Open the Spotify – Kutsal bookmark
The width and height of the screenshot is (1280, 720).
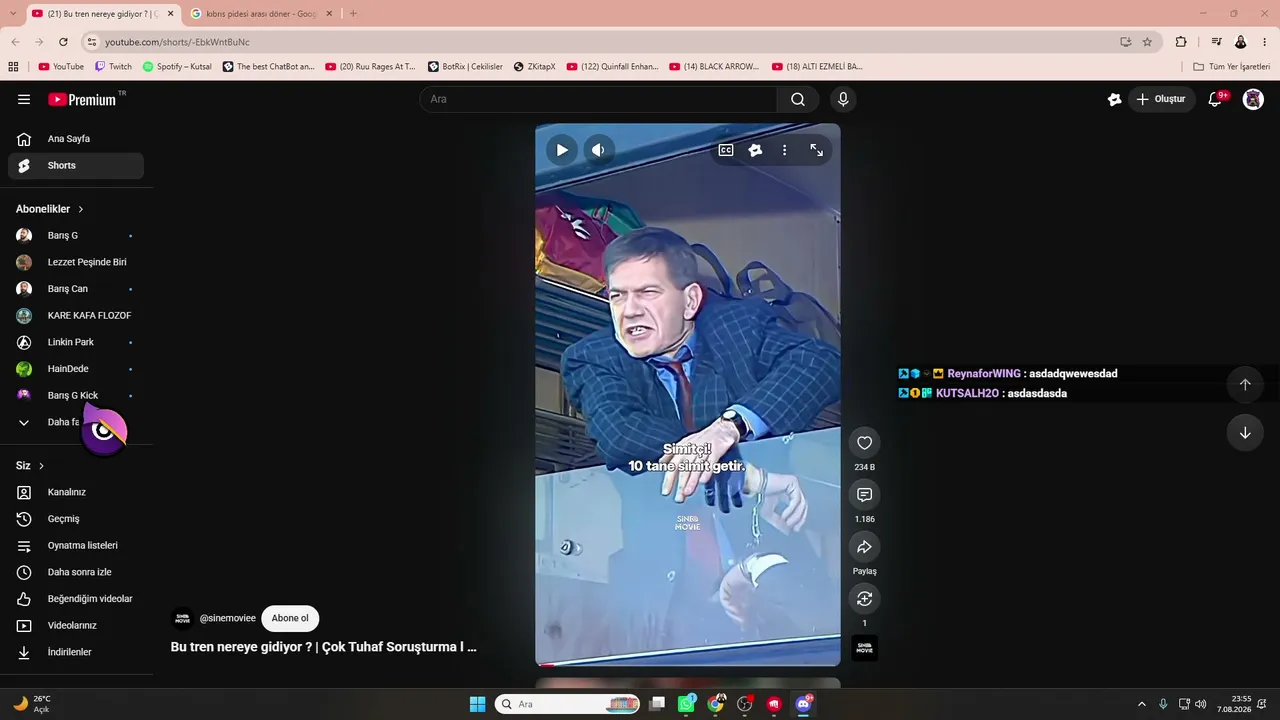click(x=177, y=67)
